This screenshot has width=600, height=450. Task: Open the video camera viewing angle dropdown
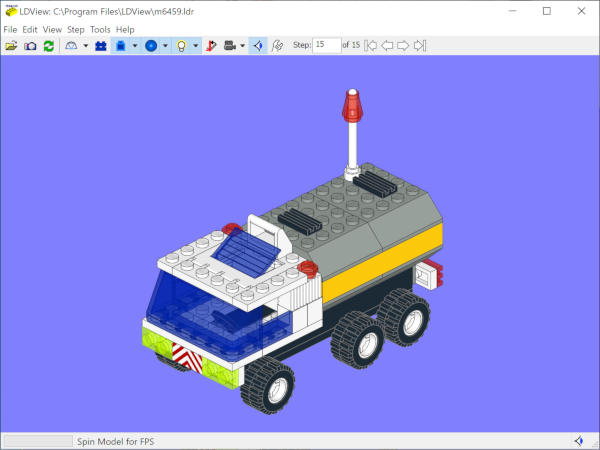[x=243, y=46]
